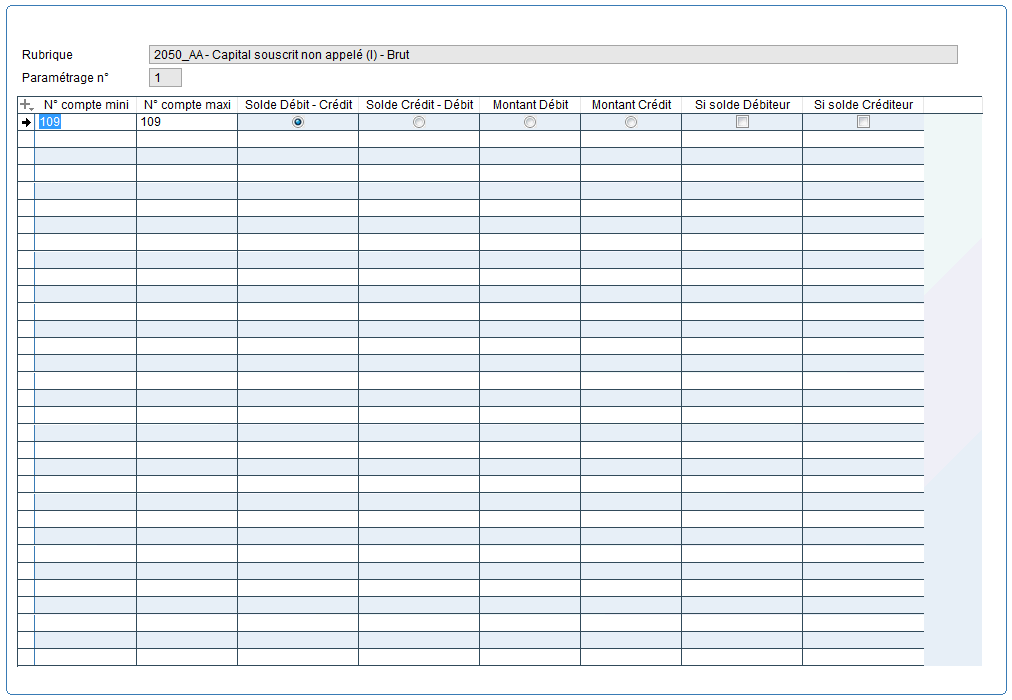Click the Montant Crédit column header
The width and height of the screenshot is (1012, 700).
coord(631,105)
